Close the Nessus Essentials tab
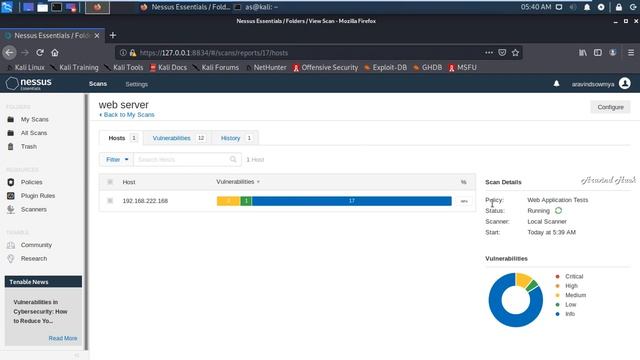The height and width of the screenshot is (360, 640). pyautogui.click(x=97, y=36)
